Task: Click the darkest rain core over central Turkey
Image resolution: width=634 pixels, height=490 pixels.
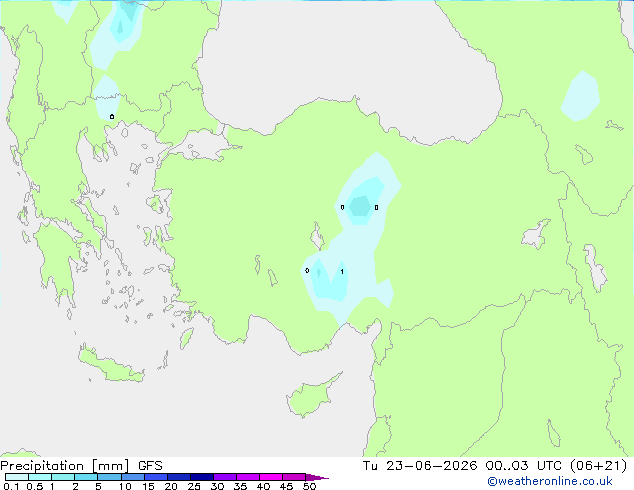Action: (360, 206)
